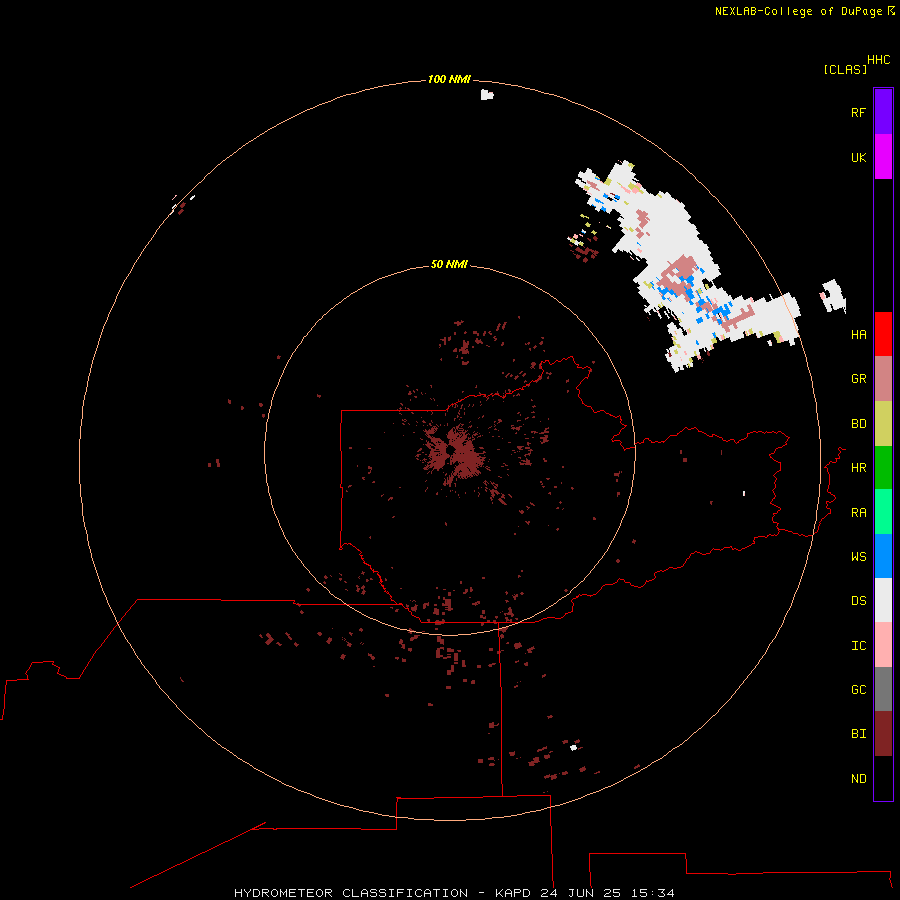The image size is (900, 900).
Task: Click the HR legend label
Action: [859, 468]
